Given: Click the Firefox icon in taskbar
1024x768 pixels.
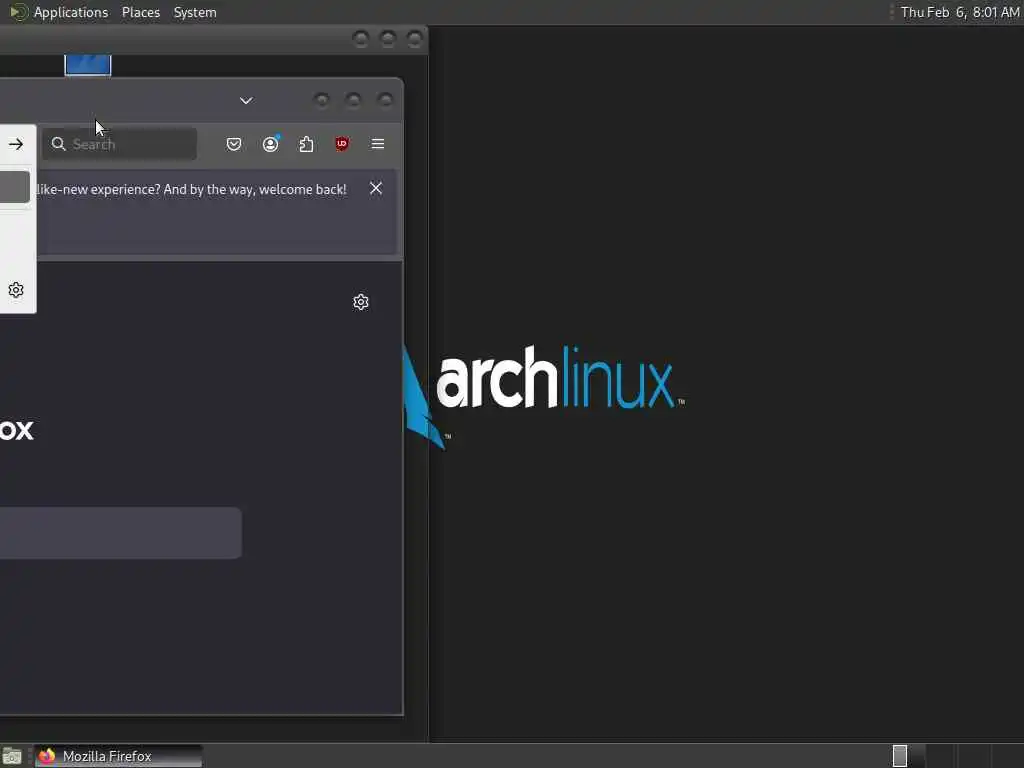Looking at the screenshot, I should point(47,756).
